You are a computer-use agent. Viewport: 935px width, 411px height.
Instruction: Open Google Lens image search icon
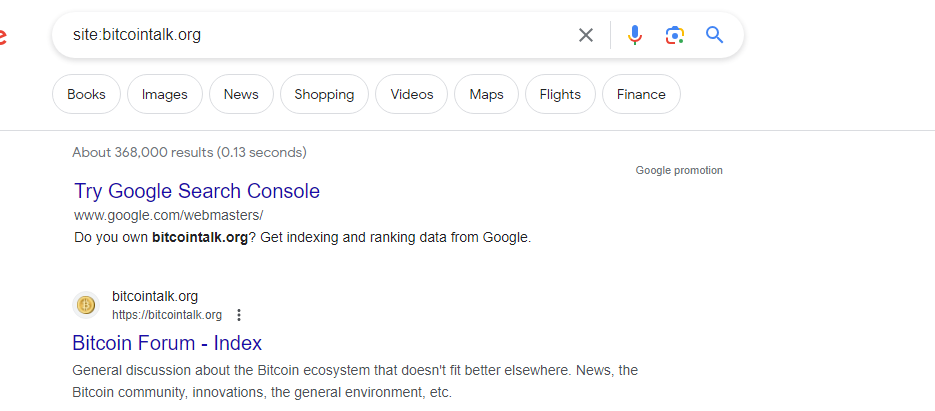[674, 35]
